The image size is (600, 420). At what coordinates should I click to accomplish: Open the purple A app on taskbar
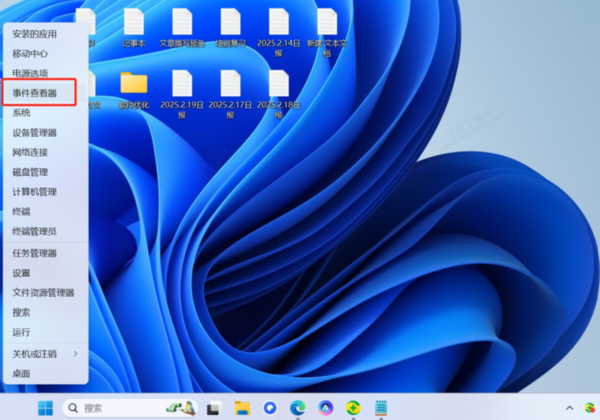click(x=326, y=408)
